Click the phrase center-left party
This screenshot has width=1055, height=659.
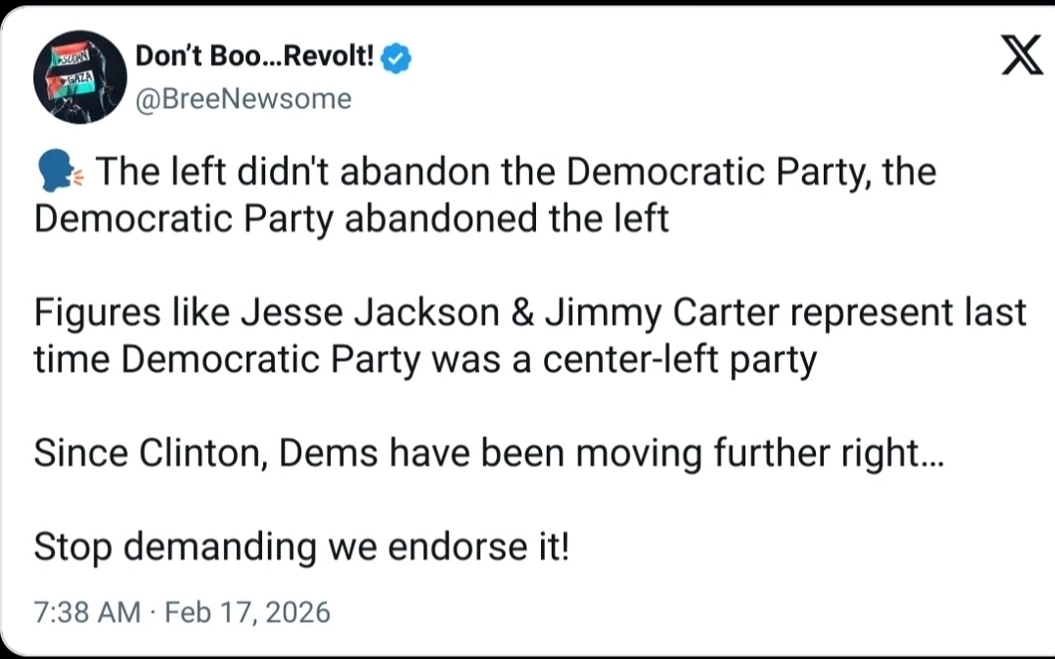[679, 361]
